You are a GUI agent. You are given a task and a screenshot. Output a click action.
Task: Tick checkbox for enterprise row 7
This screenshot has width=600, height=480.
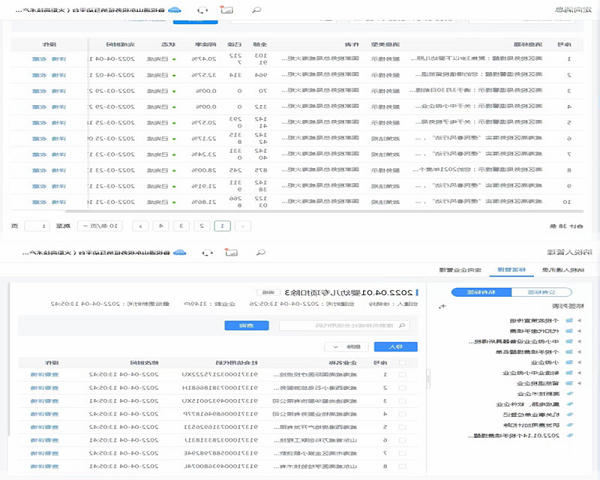pos(403,453)
